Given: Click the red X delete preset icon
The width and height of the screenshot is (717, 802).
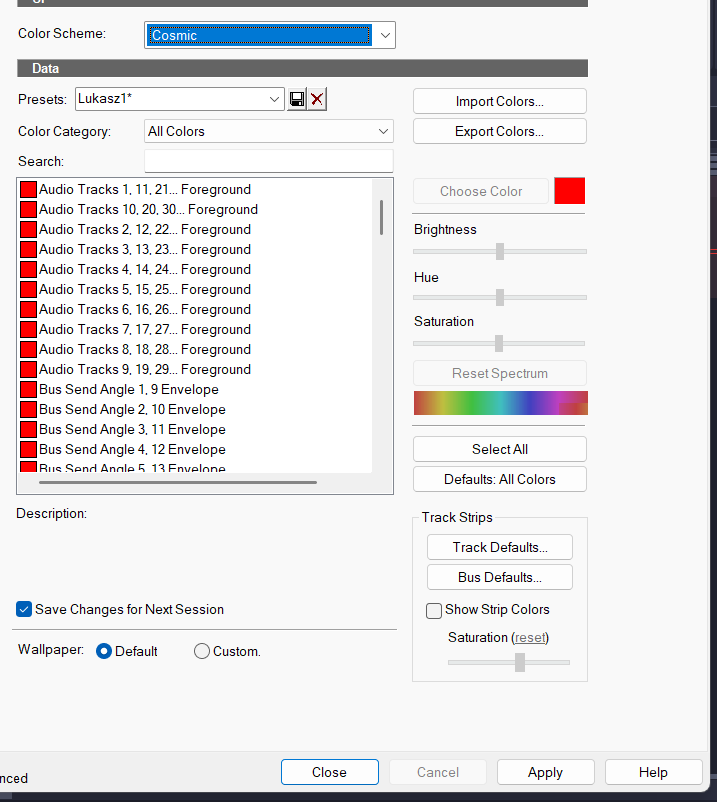Looking at the screenshot, I should (x=317, y=99).
